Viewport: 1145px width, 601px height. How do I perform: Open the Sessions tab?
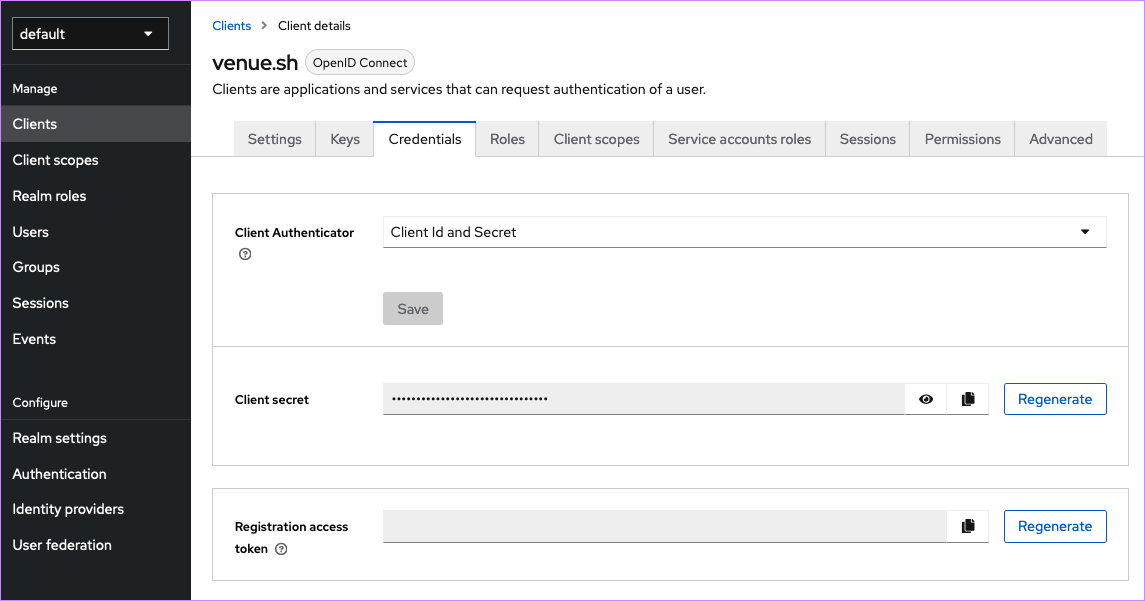point(868,139)
